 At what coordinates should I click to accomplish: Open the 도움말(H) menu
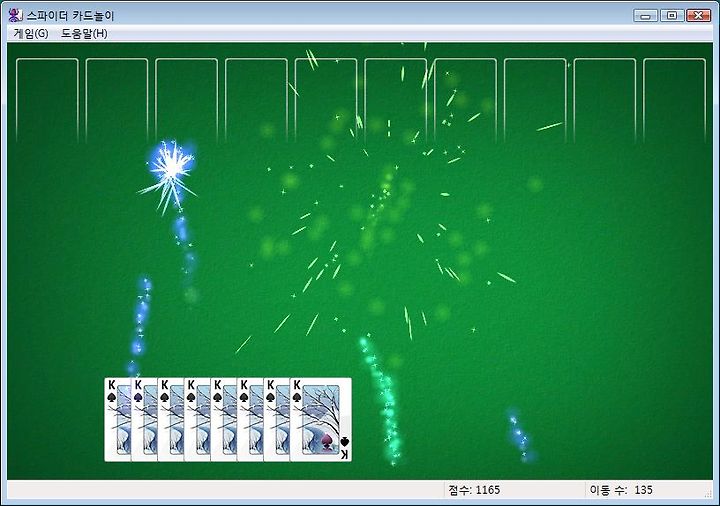pos(84,34)
